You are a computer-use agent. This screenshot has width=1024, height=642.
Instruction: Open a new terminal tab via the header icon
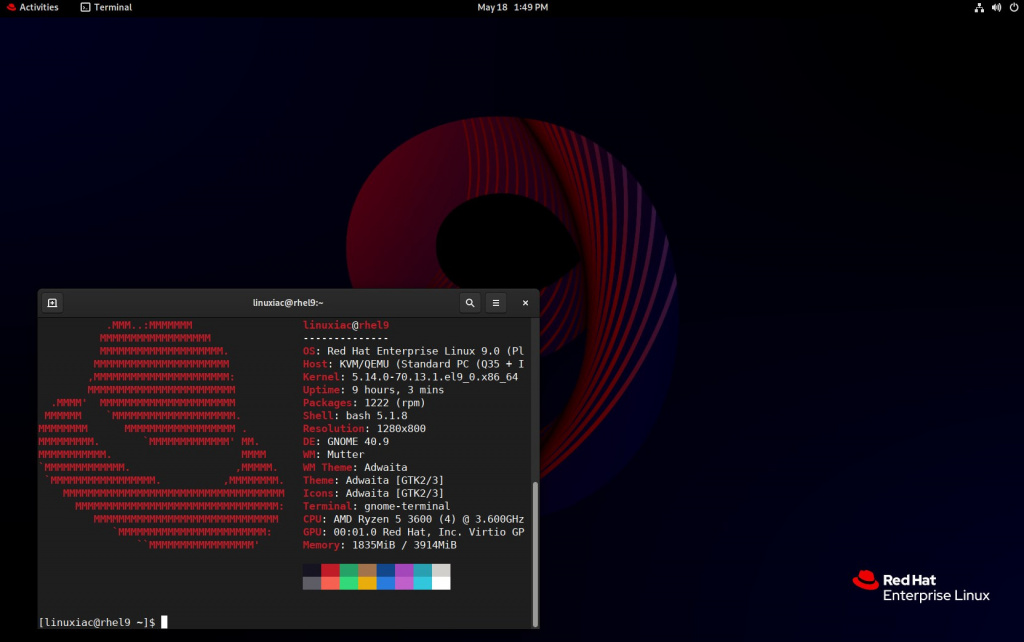[x=50, y=302]
